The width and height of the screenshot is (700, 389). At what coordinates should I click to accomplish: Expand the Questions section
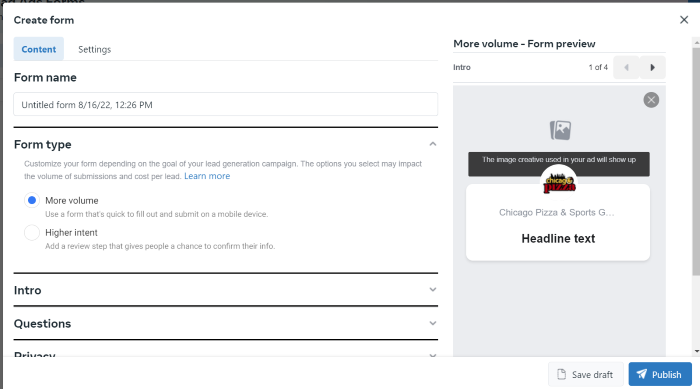point(433,323)
